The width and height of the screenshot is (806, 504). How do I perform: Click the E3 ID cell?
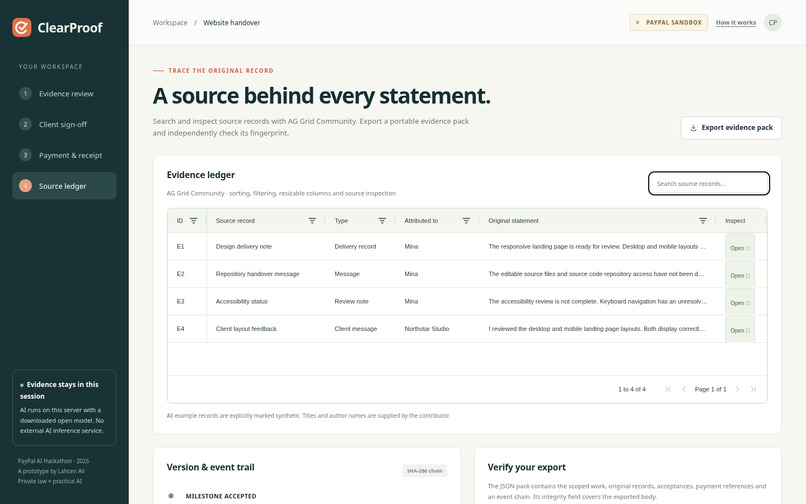click(187, 301)
